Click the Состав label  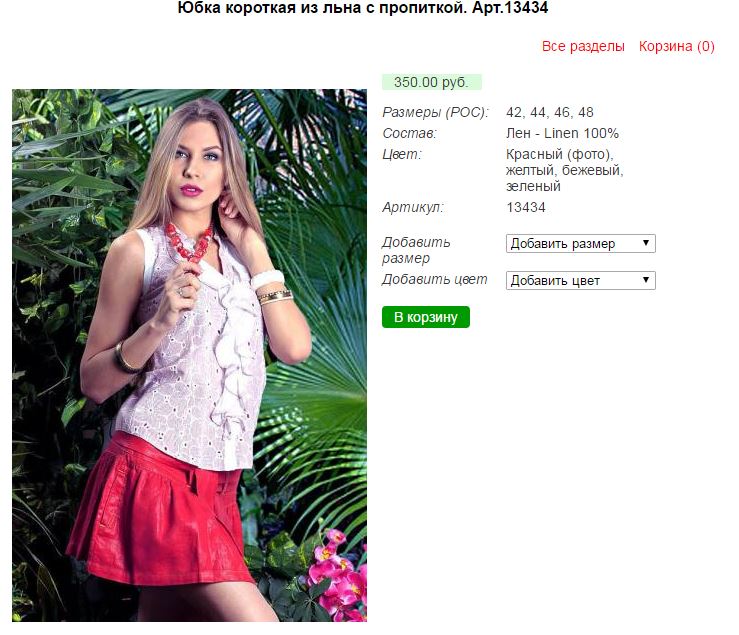(410, 133)
